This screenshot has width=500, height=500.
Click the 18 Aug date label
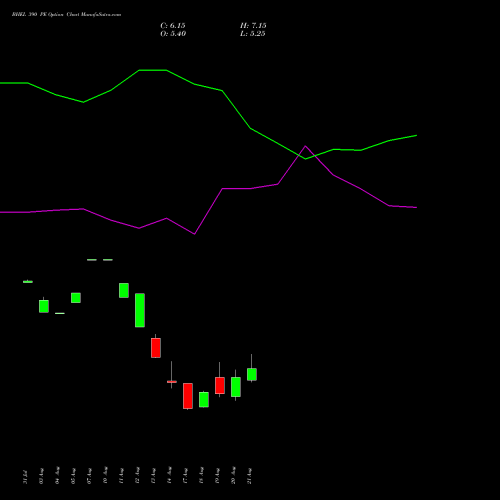pyautogui.click(x=201, y=475)
